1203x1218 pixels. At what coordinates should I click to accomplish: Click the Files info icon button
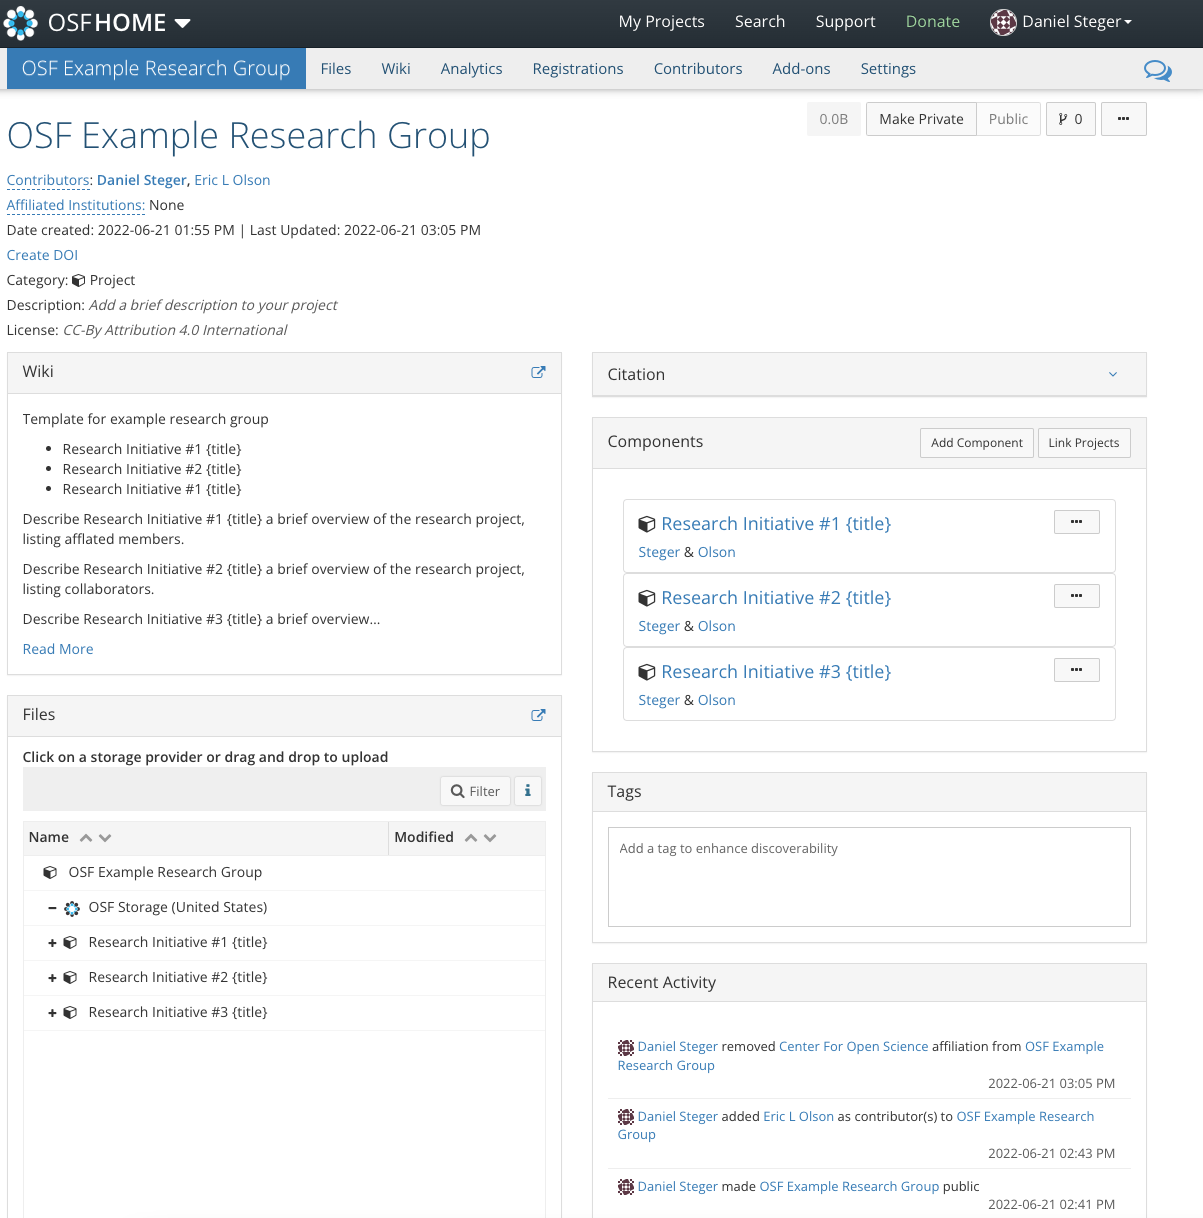tap(528, 791)
